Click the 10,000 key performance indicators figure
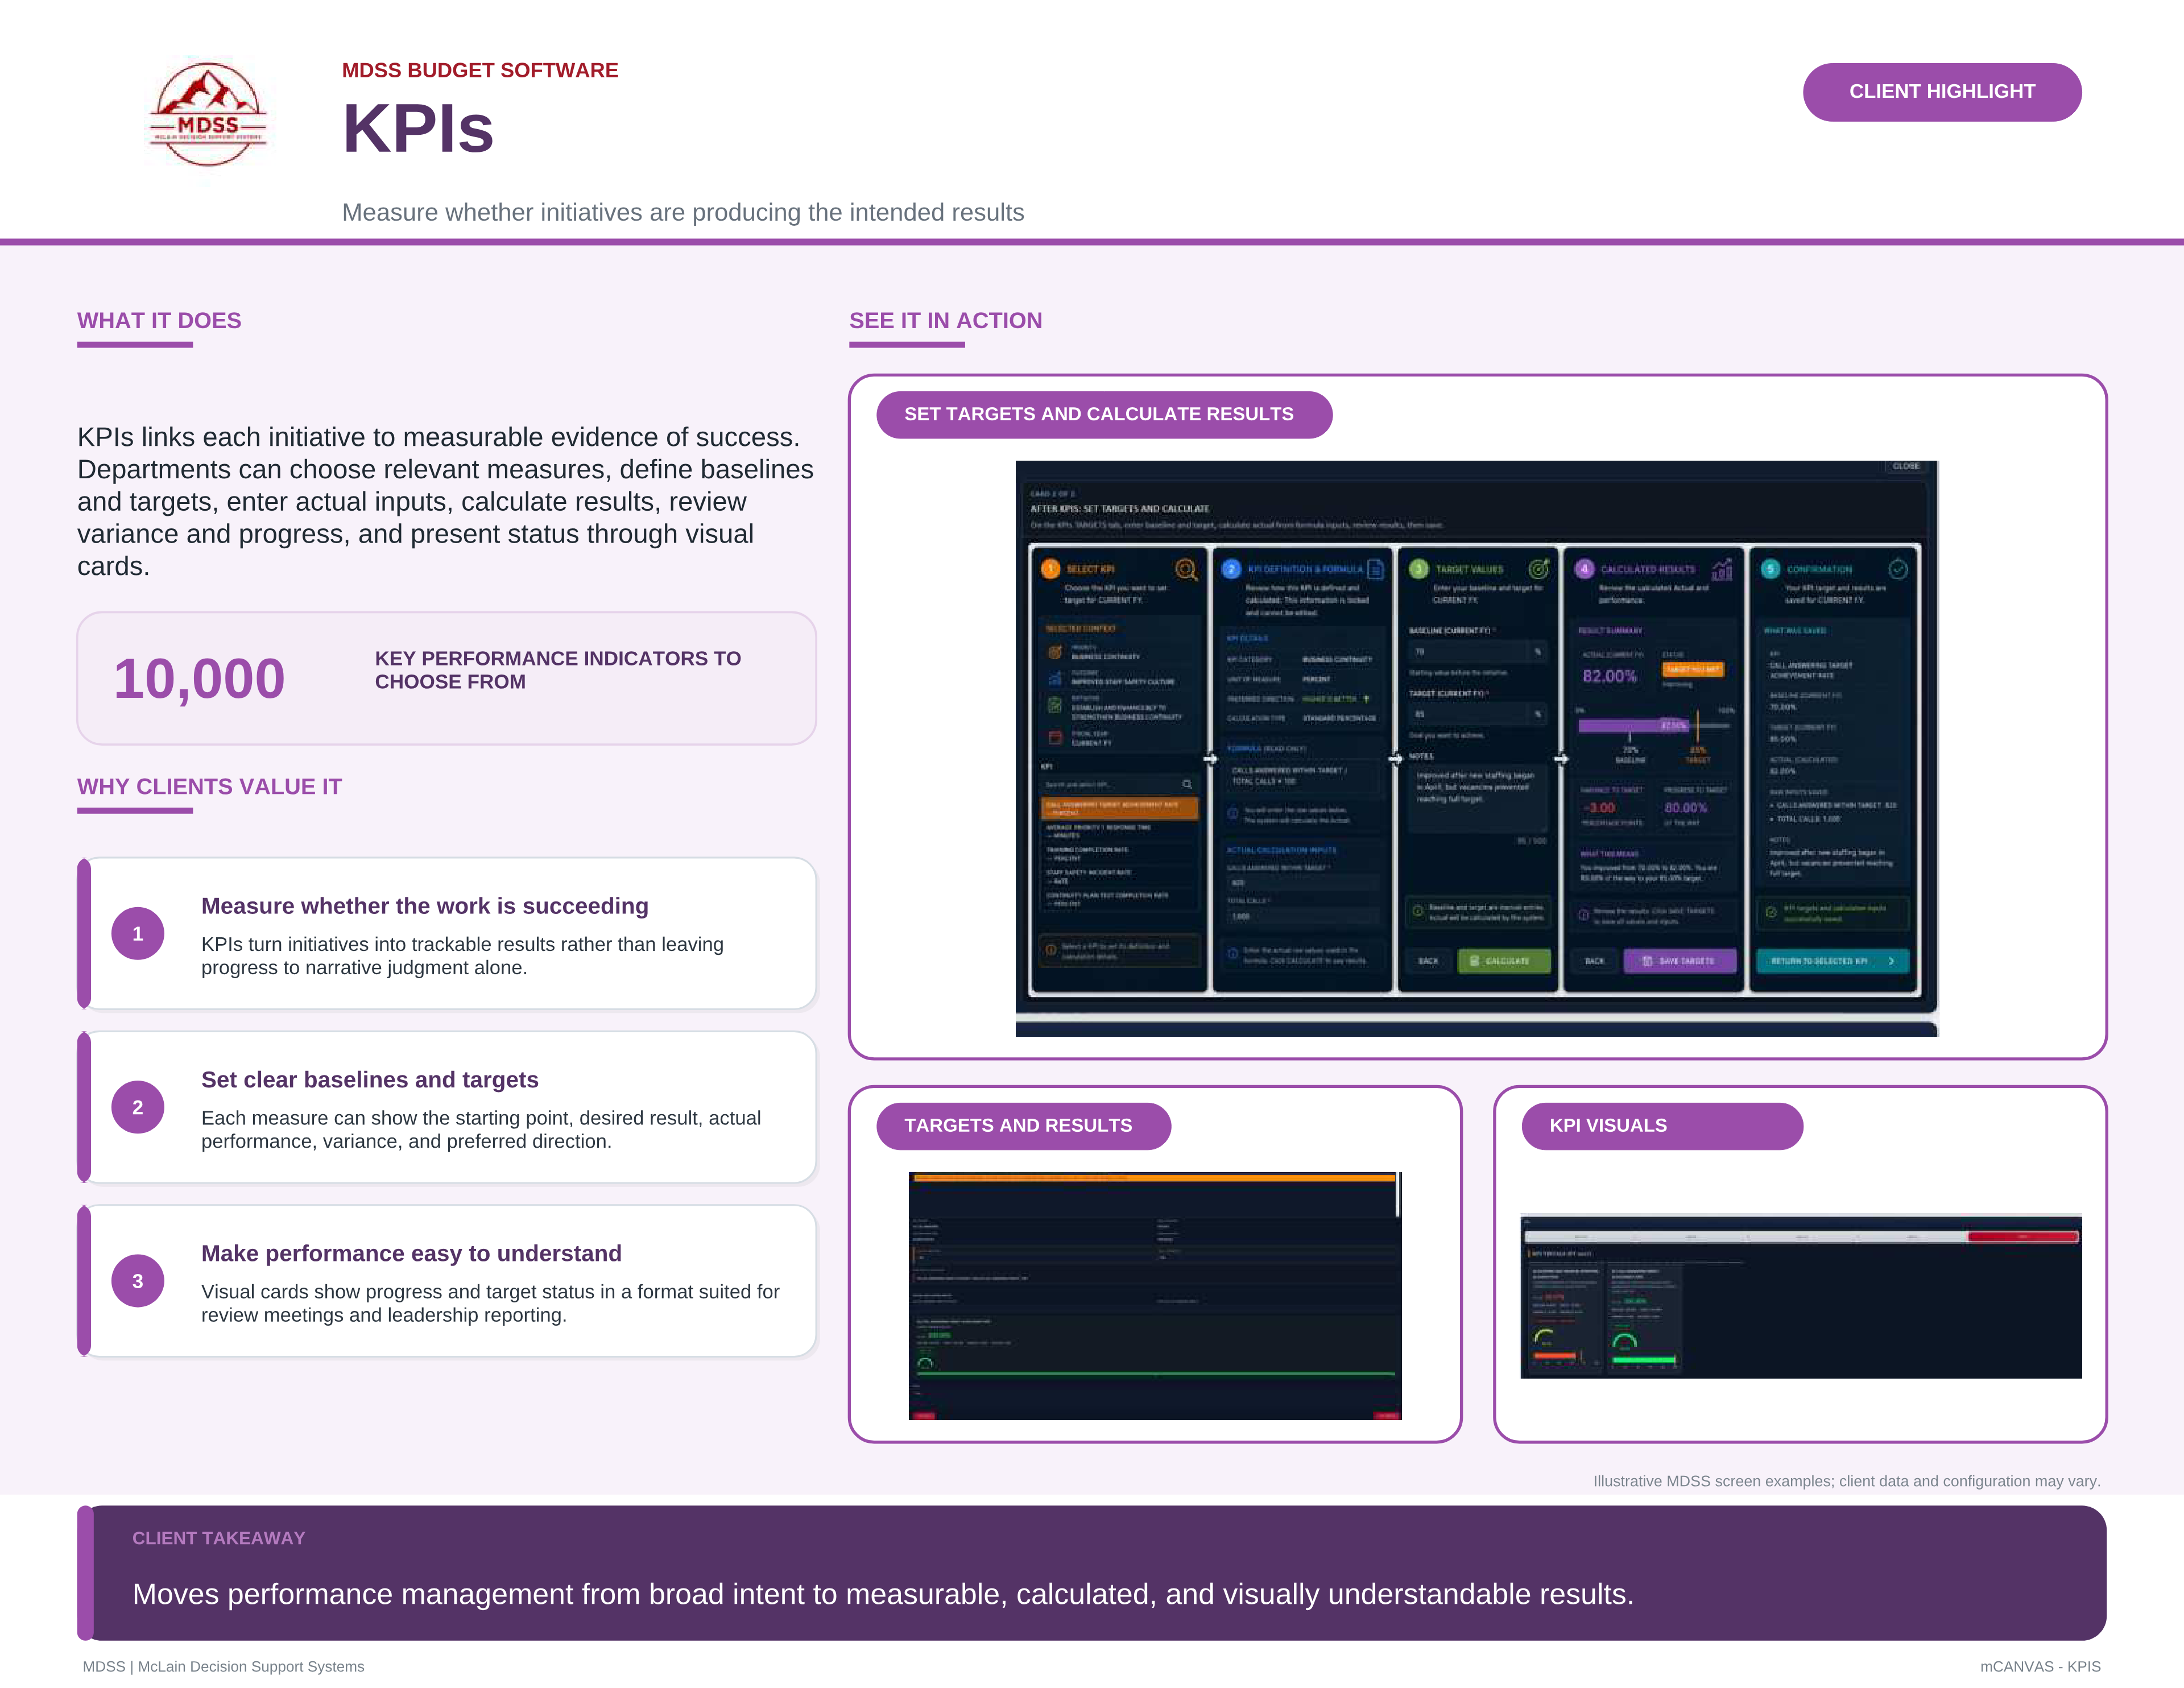The image size is (2184, 1688). 199,679
